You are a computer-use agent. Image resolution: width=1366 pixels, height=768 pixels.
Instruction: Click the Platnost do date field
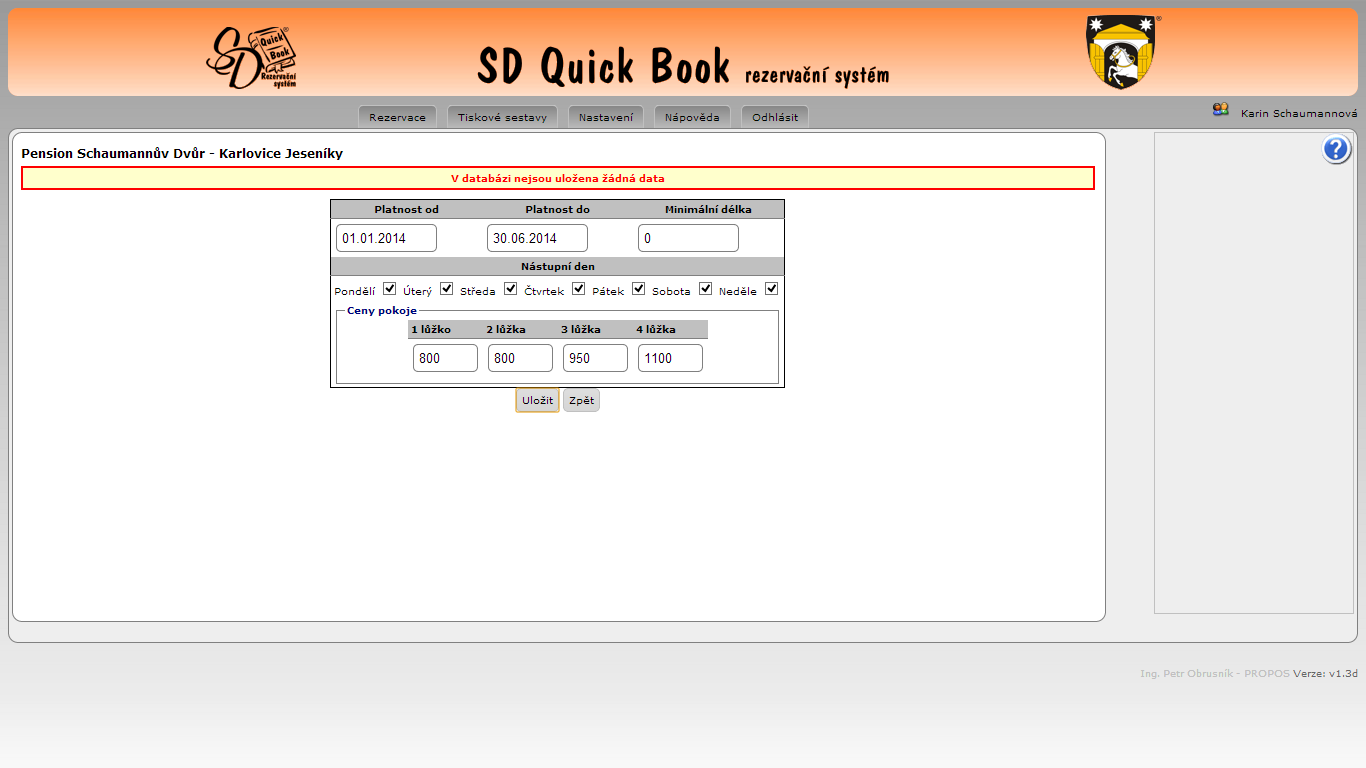click(537, 238)
